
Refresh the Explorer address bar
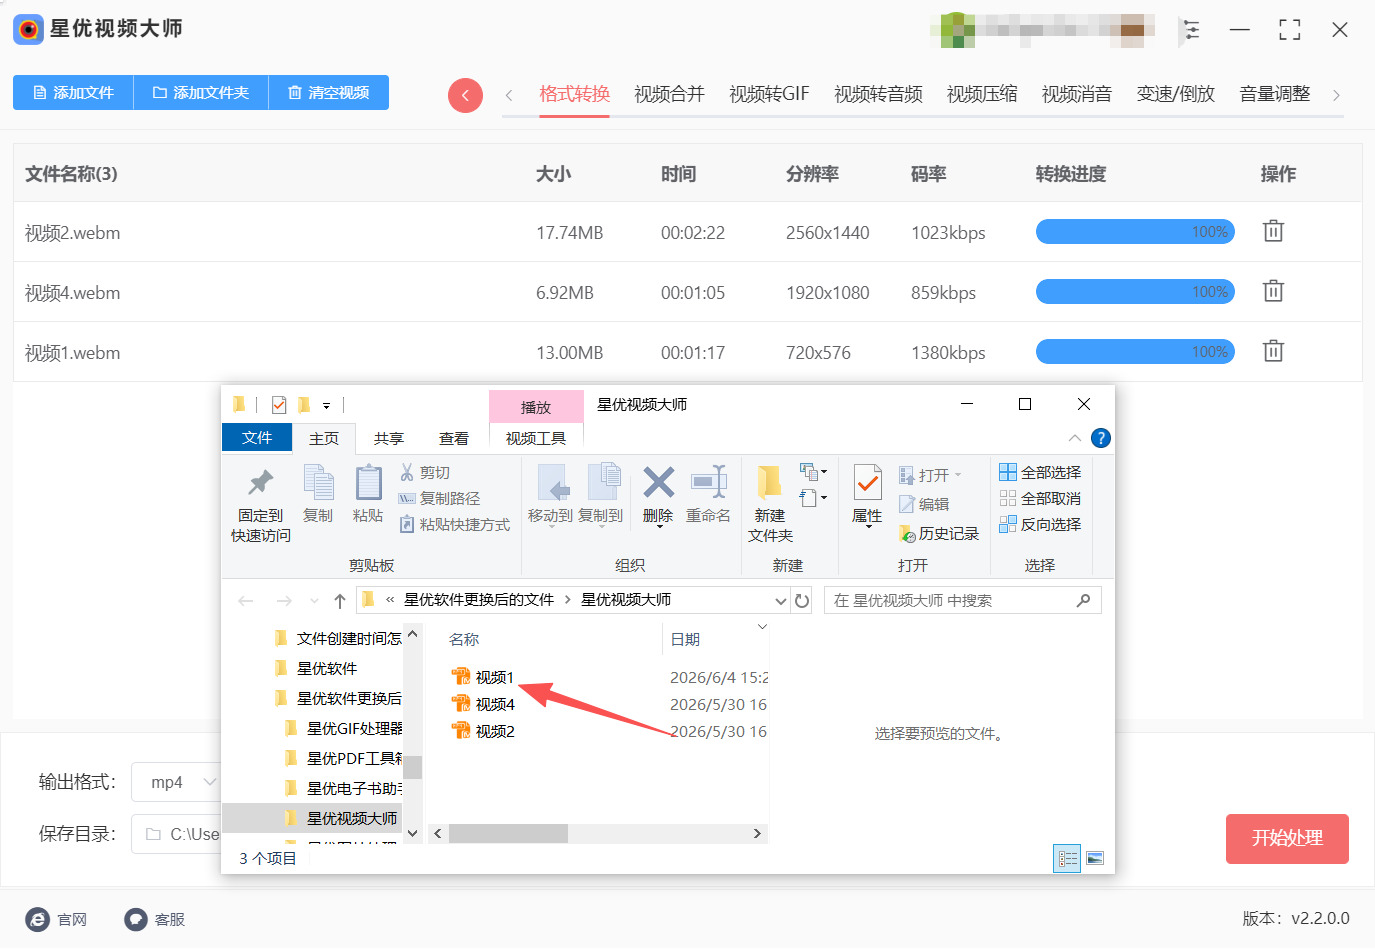pos(802,600)
